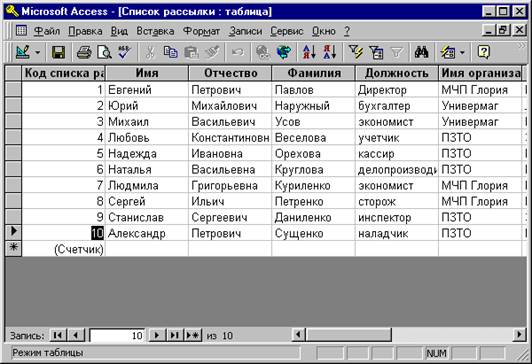The width and height of the screenshot is (532, 364).
Task: Go to the first record button
Action: [x=58, y=336]
